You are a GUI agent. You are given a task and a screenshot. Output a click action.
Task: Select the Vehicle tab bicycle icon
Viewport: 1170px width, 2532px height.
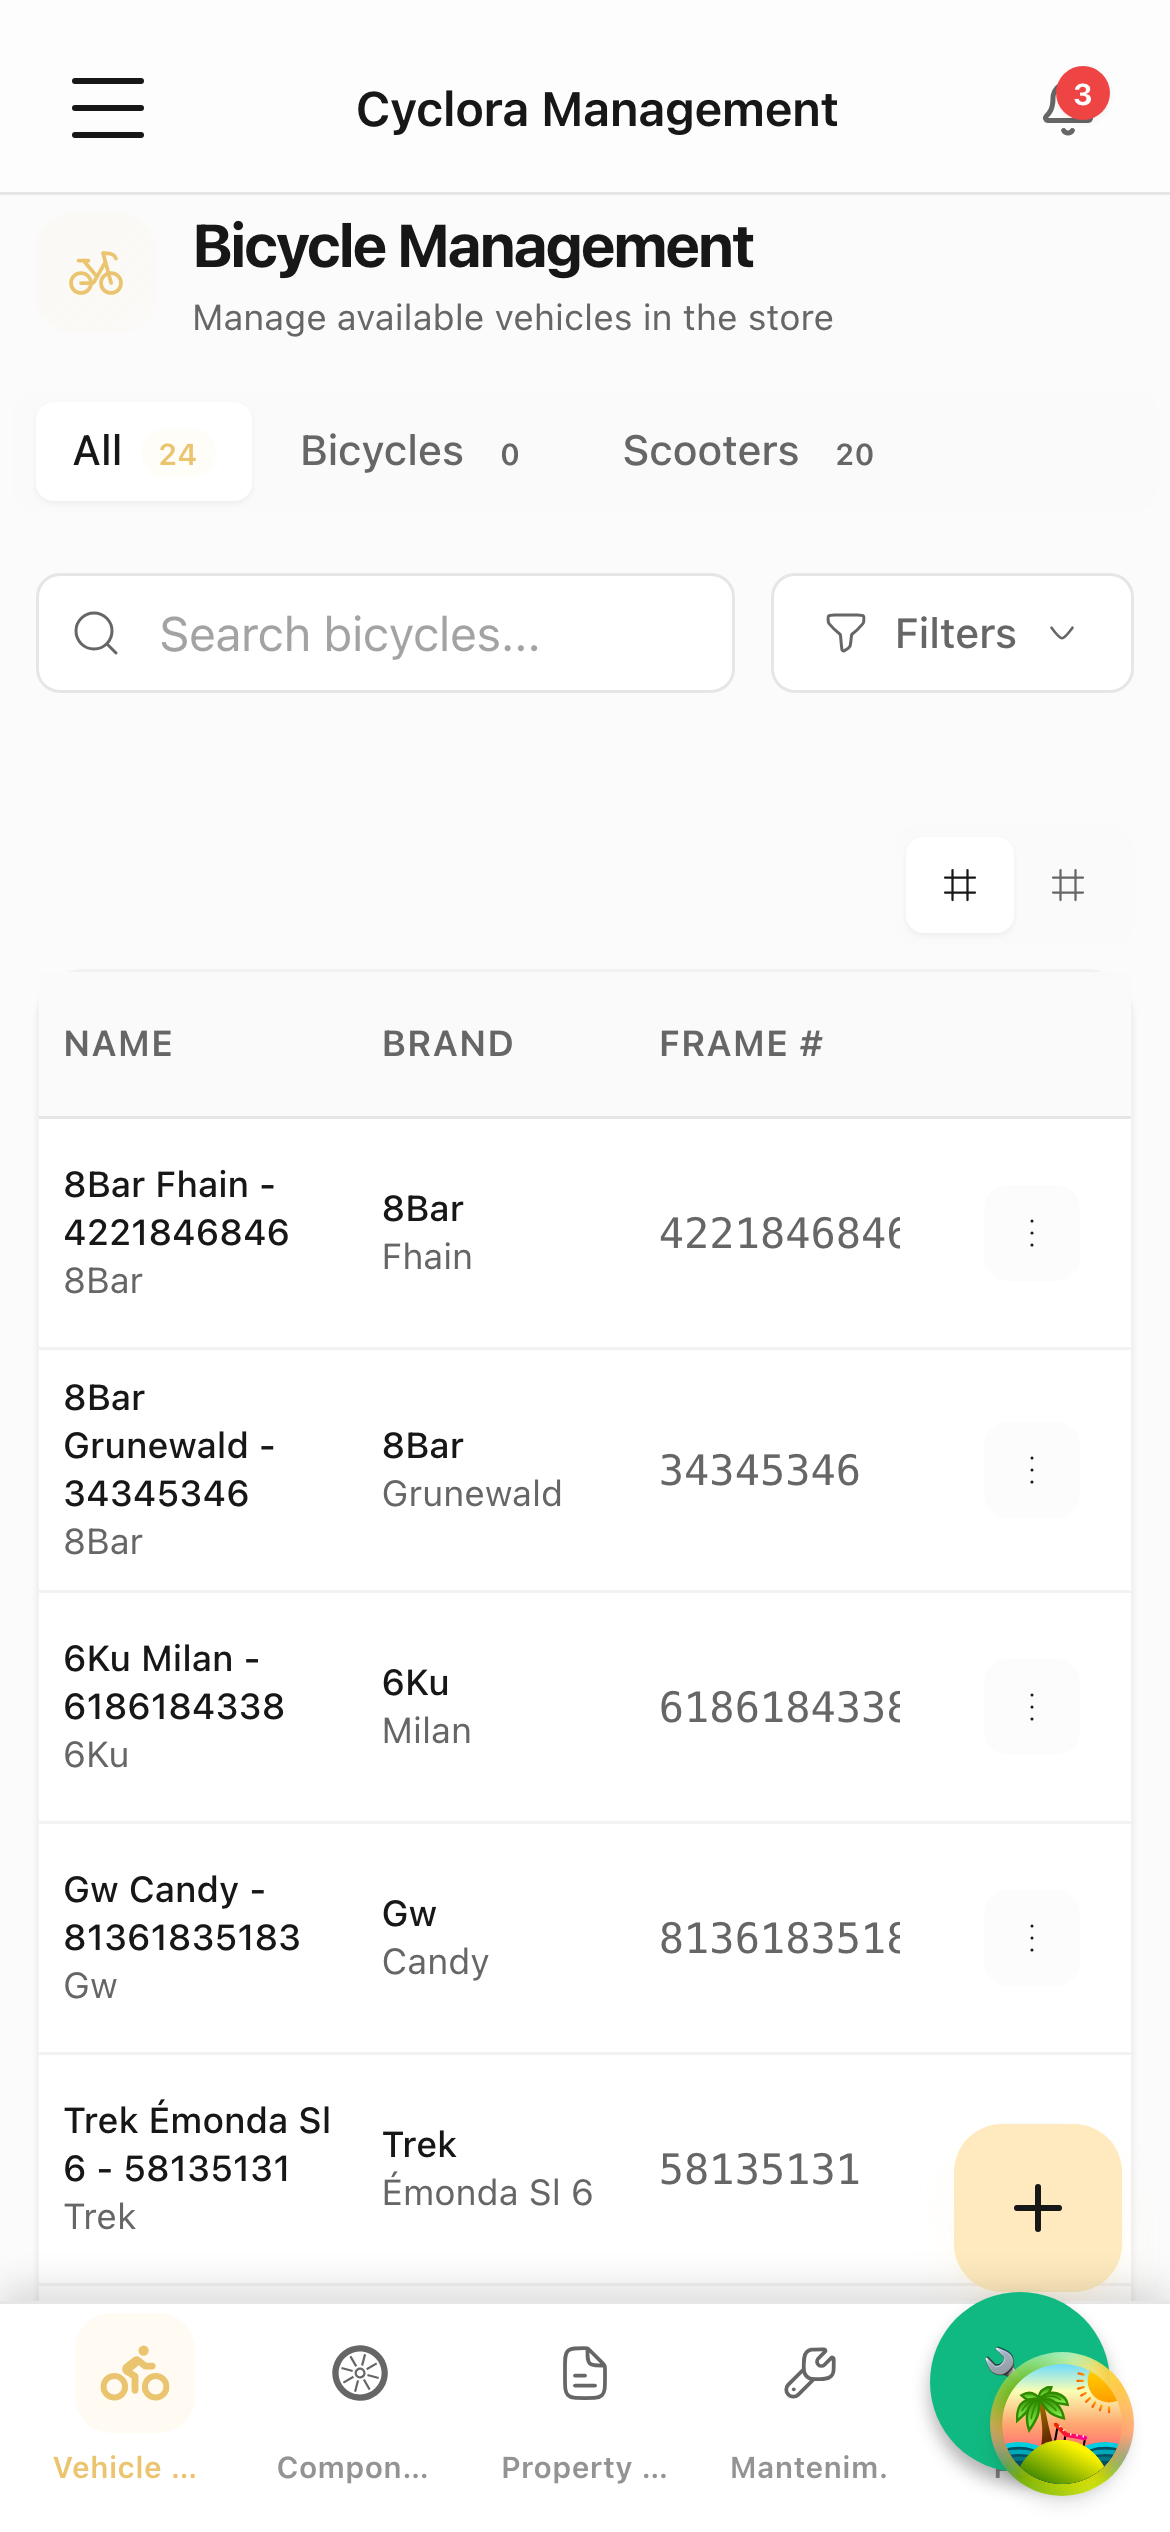tap(134, 2372)
